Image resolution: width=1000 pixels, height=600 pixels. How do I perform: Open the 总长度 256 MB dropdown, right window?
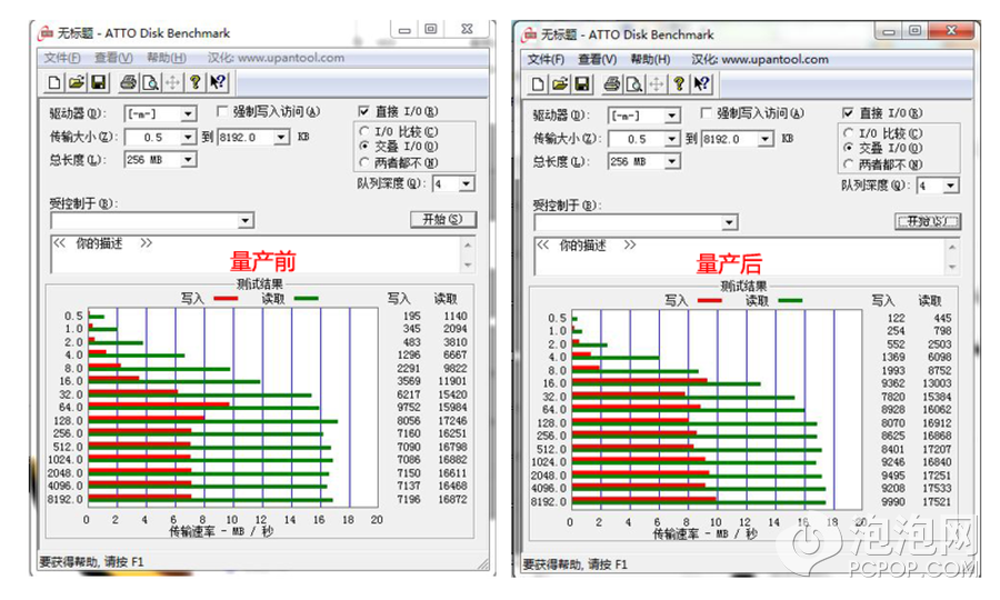pyautogui.click(x=672, y=161)
